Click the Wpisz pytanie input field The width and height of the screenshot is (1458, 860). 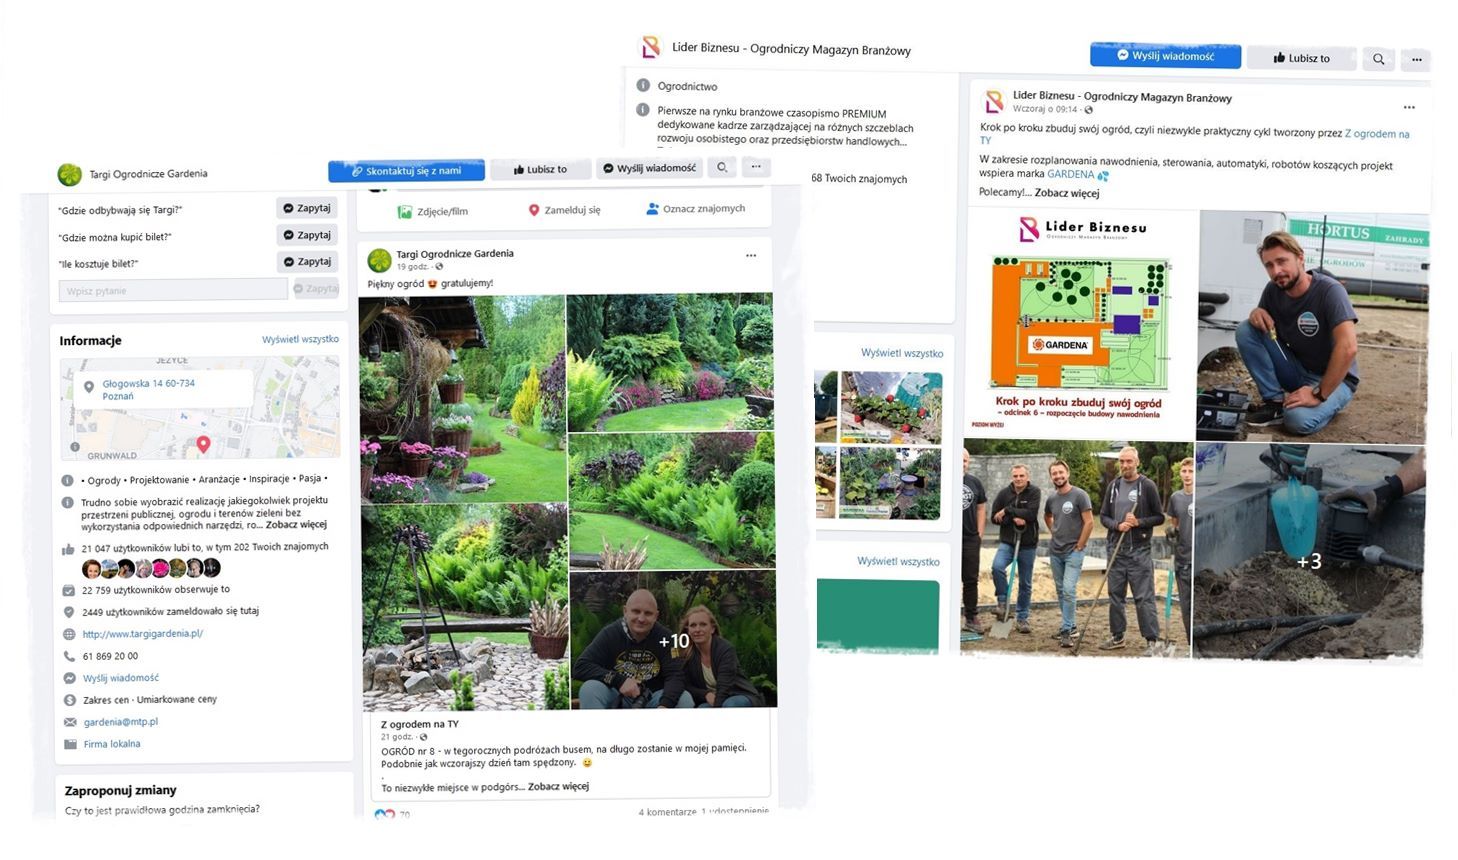173,291
